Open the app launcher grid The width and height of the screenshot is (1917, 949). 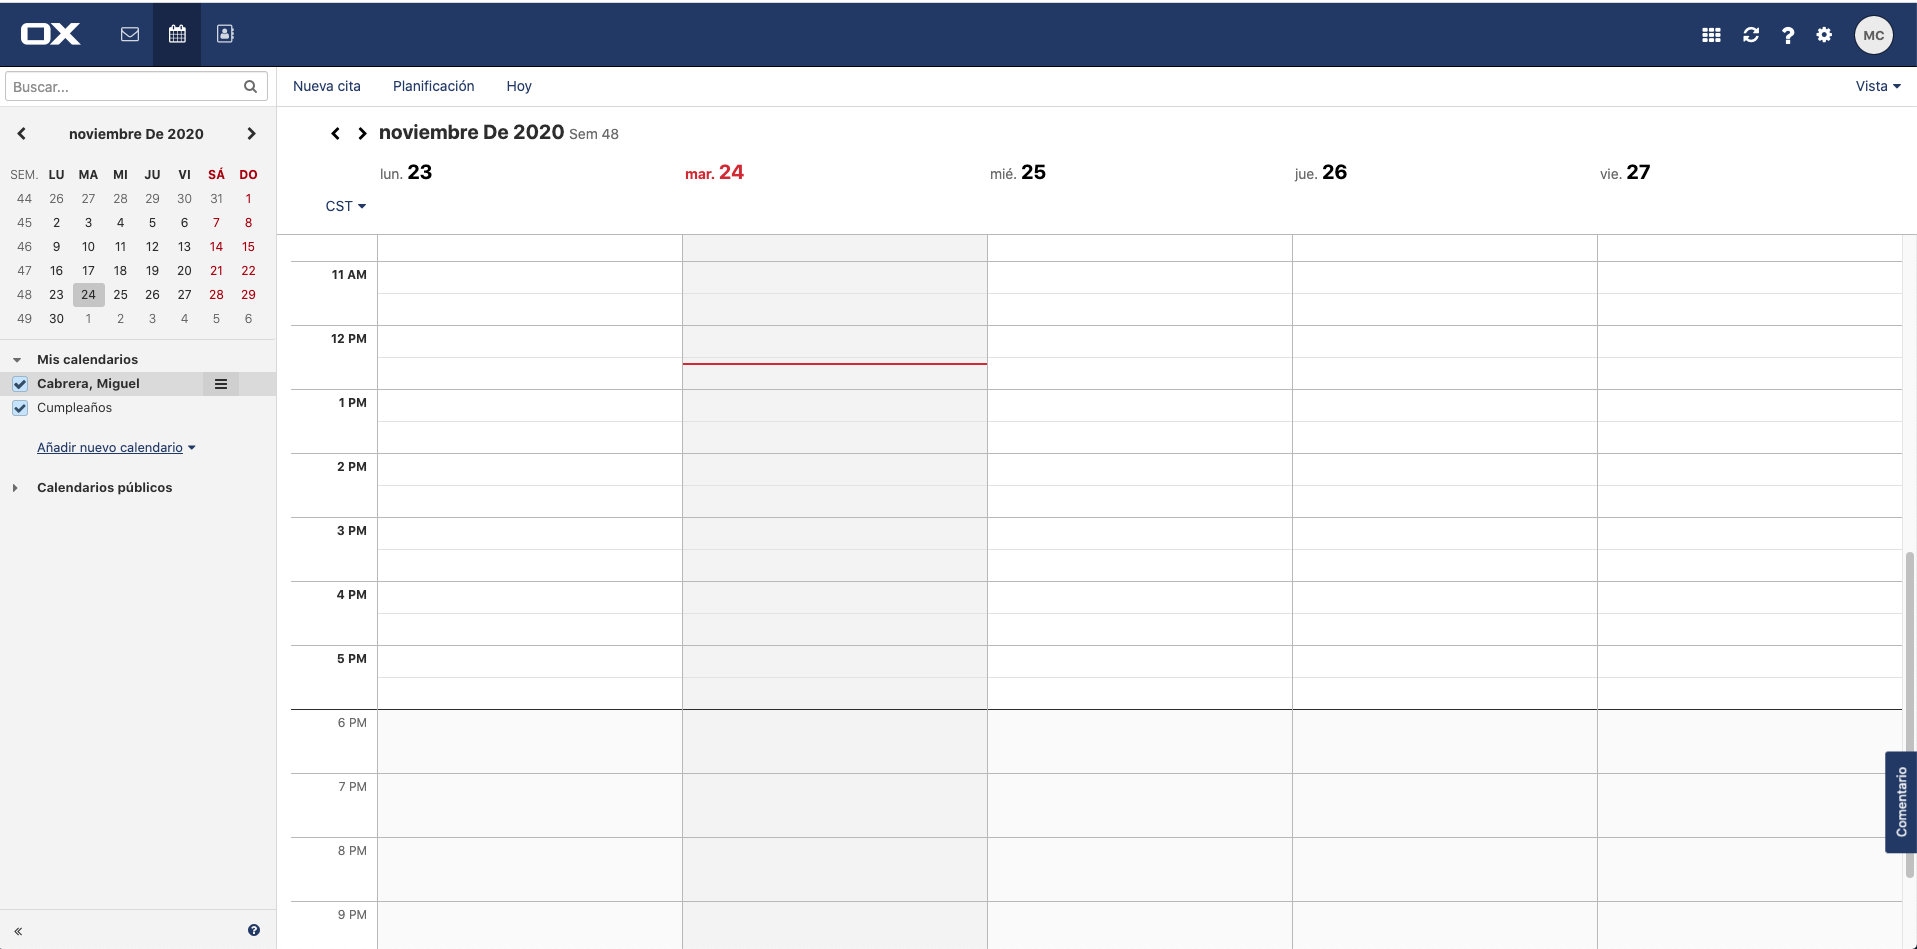[1711, 35]
